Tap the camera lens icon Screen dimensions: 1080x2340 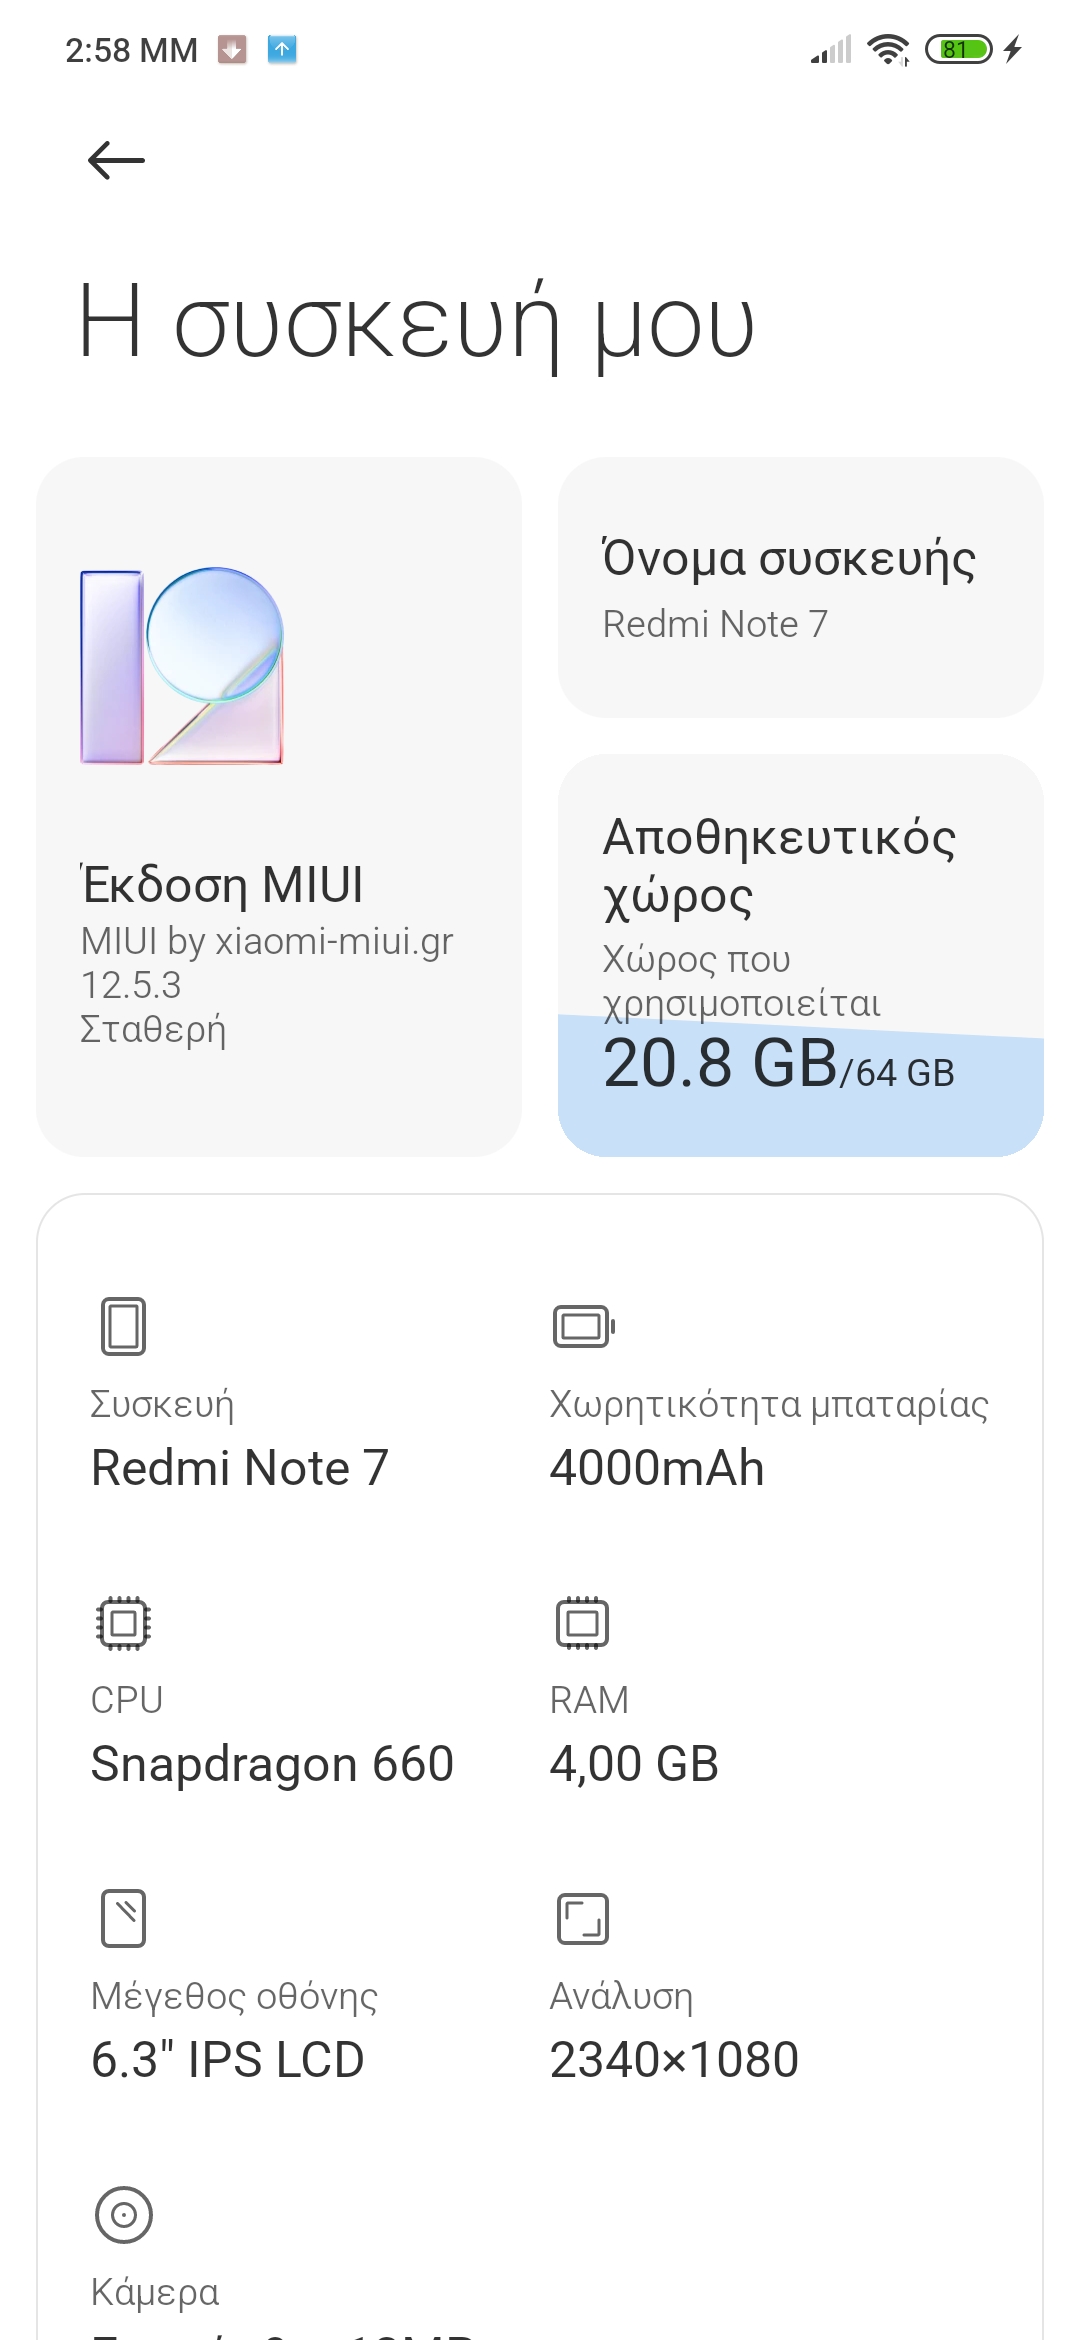point(124,2214)
